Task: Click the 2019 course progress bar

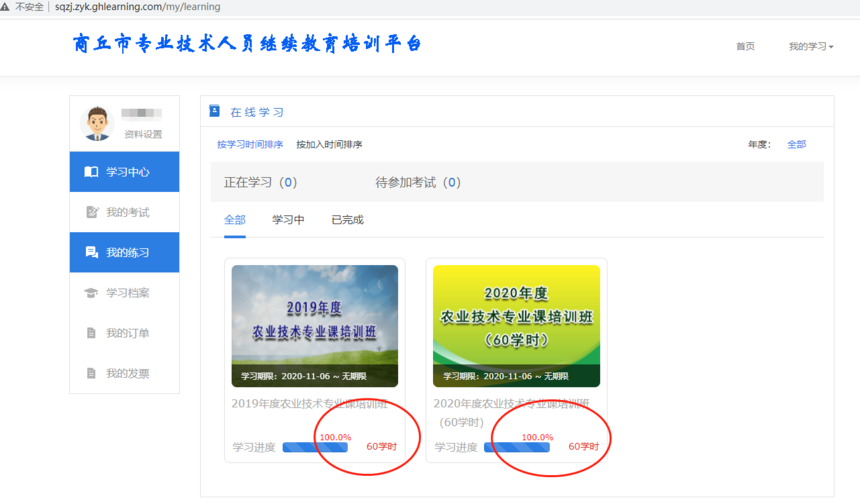Action: (315, 448)
